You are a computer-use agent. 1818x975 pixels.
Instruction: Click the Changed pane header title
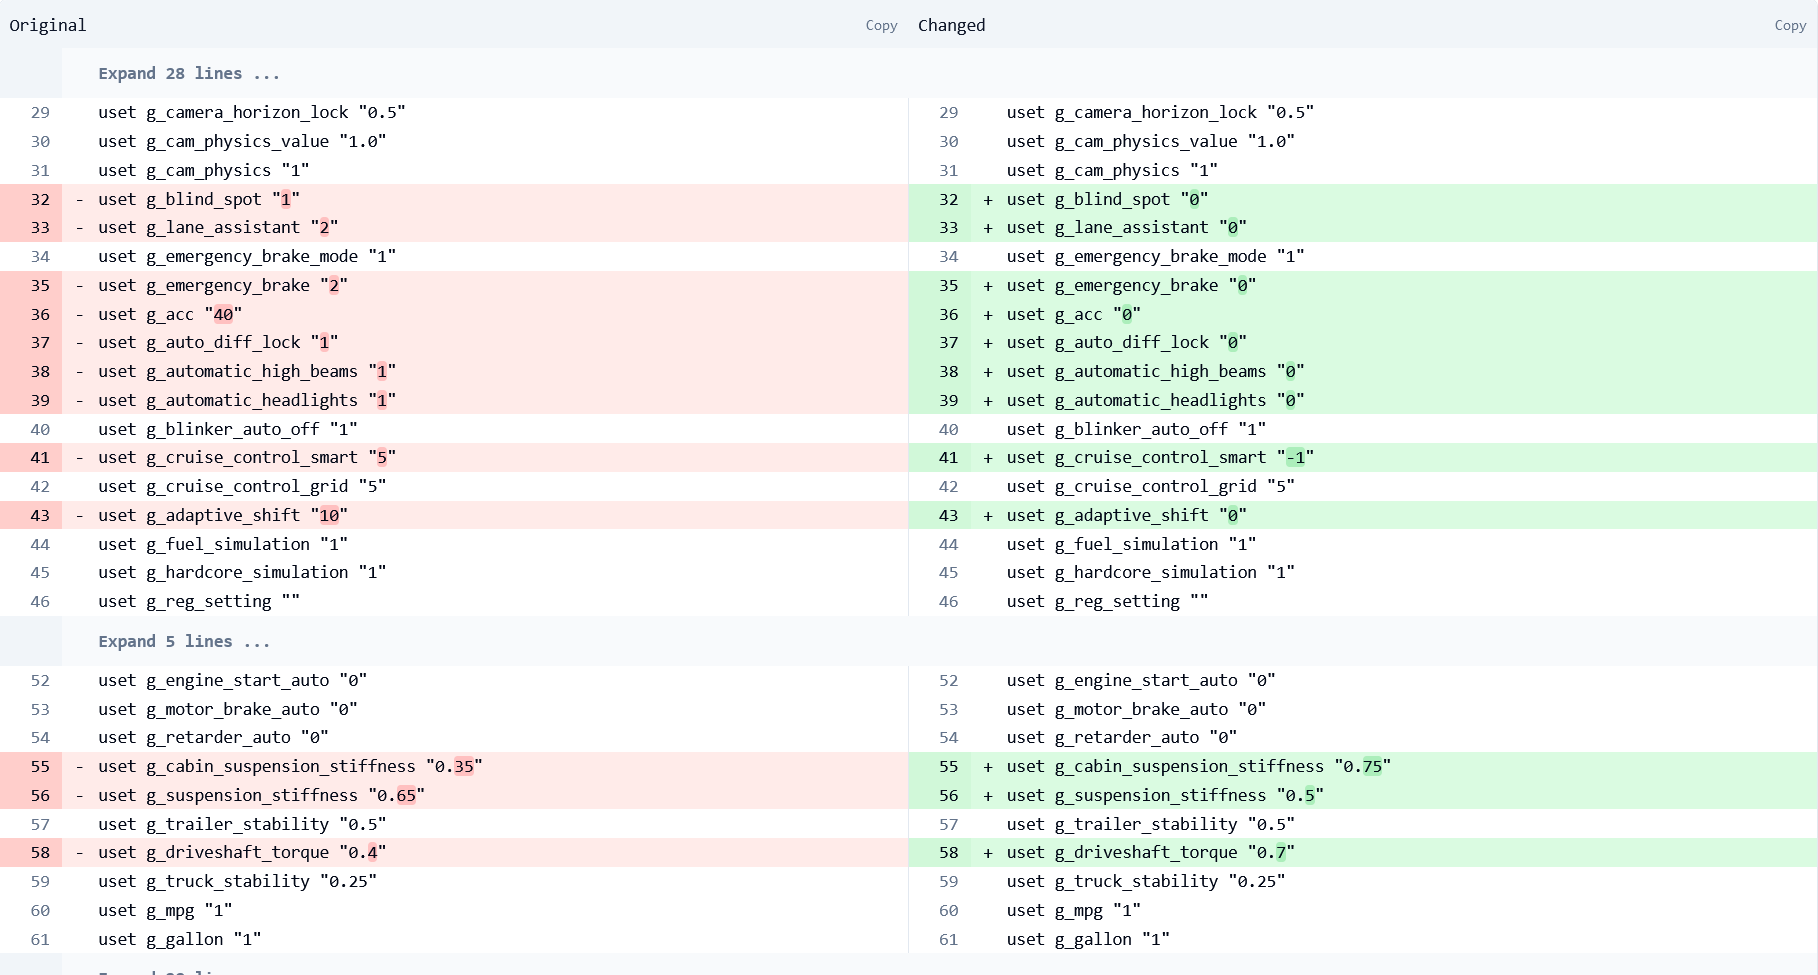coord(951,25)
